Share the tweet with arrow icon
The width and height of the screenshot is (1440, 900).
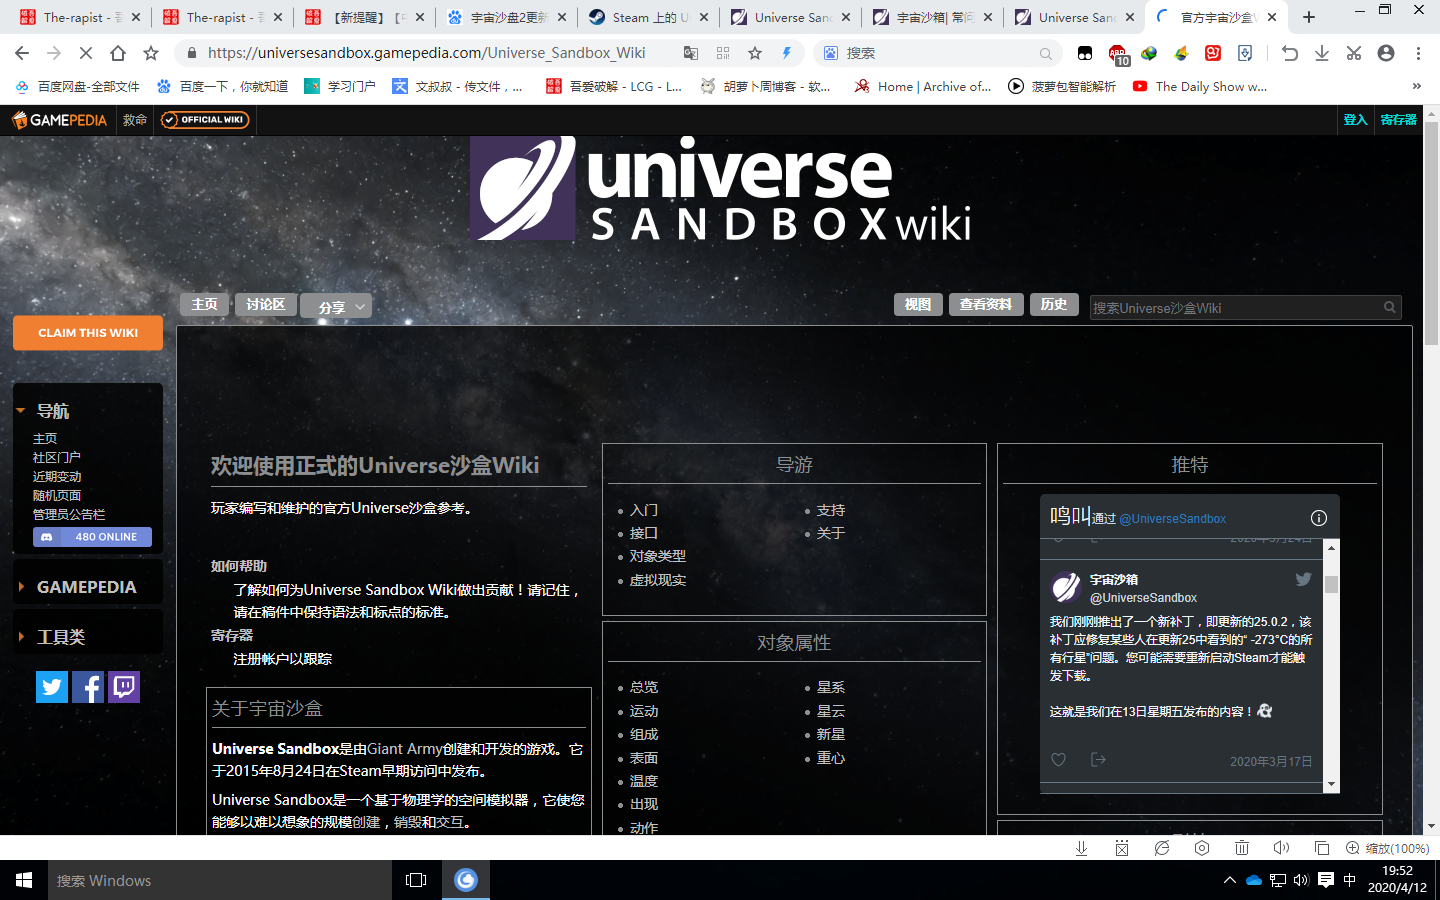(1098, 760)
